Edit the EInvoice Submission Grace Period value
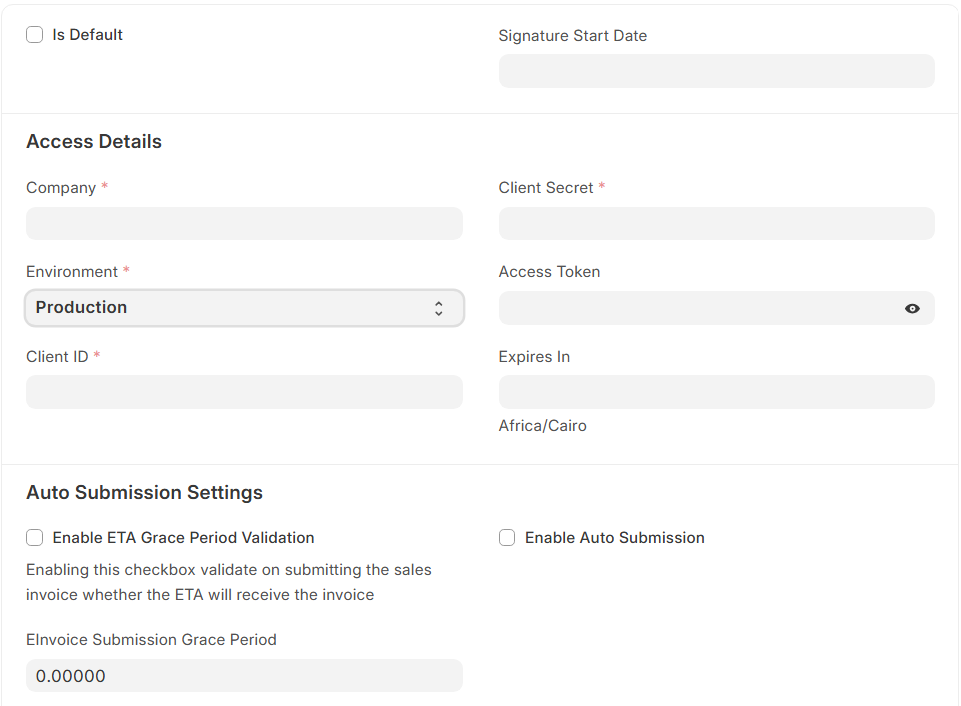 pyautogui.click(x=244, y=676)
